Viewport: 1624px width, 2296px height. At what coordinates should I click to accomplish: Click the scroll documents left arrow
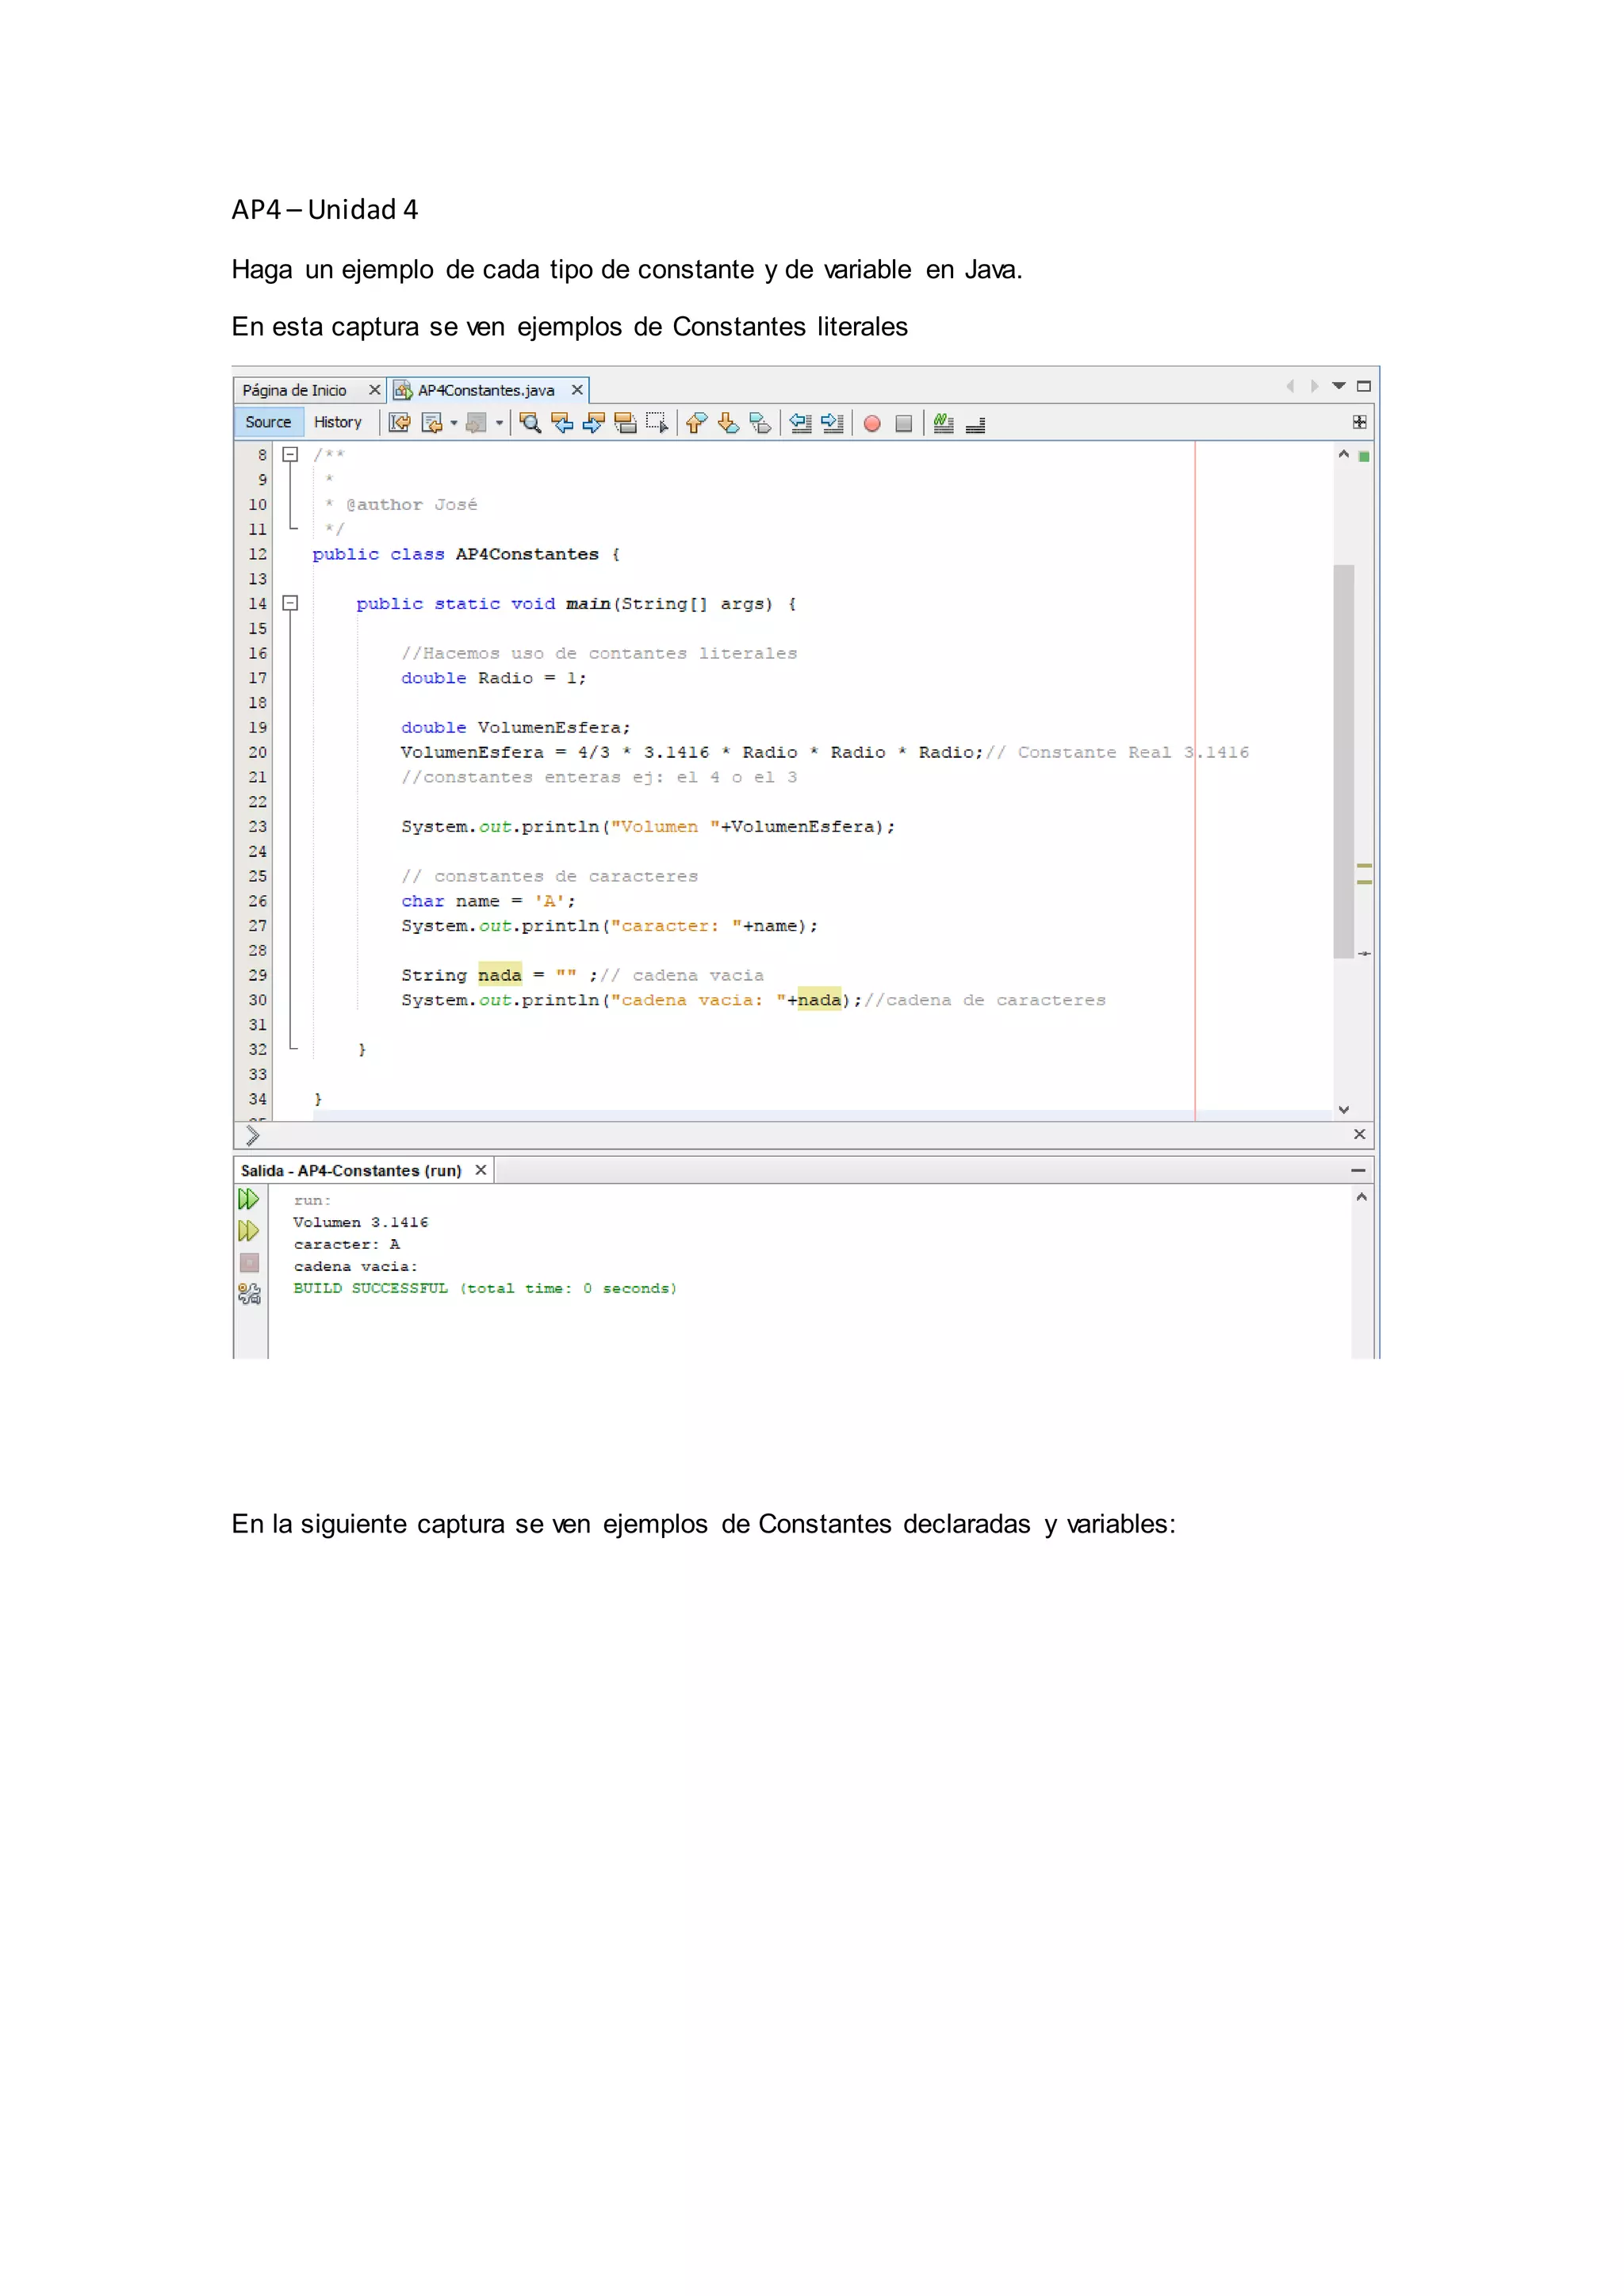tap(1290, 386)
